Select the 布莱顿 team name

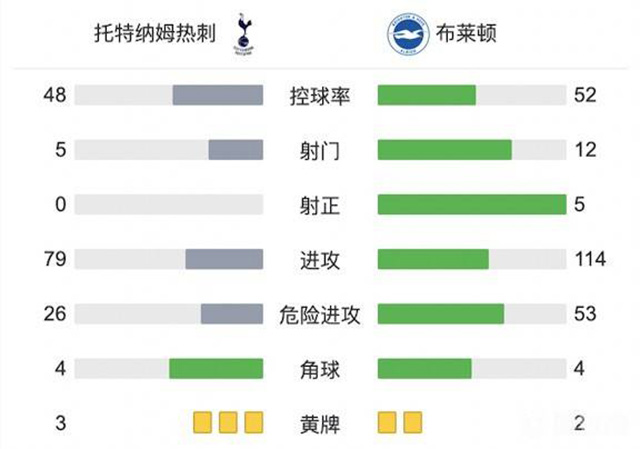pos(466,34)
